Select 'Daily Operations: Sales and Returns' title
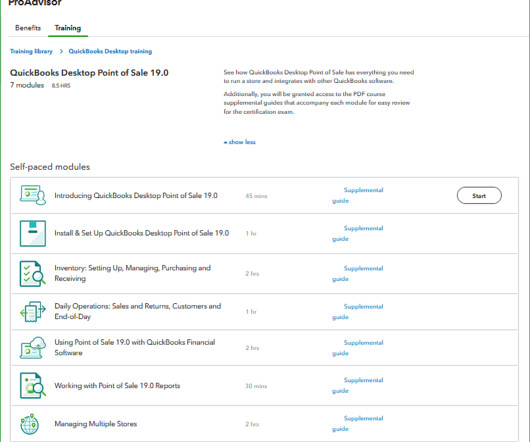 (138, 311)
